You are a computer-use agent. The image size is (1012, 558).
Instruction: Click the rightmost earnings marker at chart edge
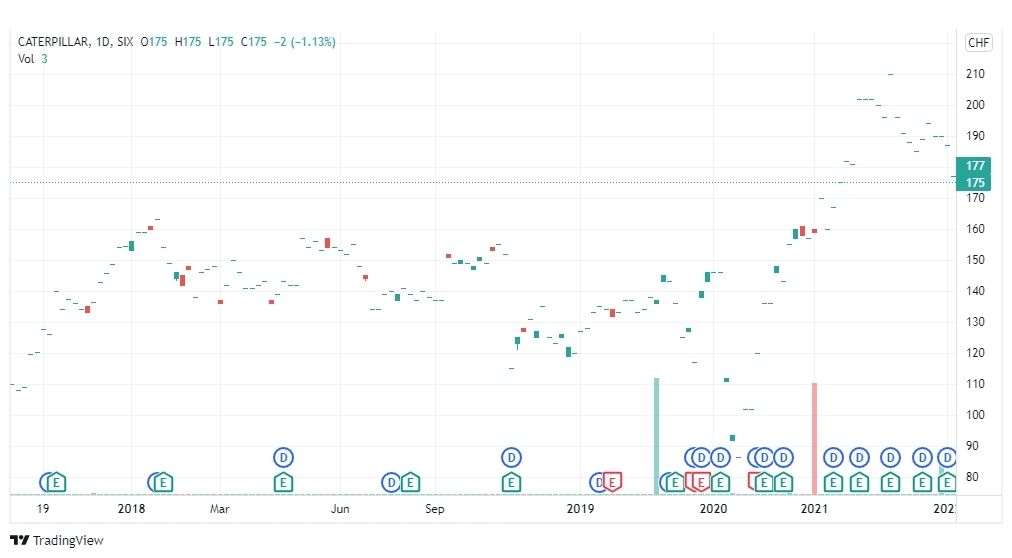click(x=947, y=482)
